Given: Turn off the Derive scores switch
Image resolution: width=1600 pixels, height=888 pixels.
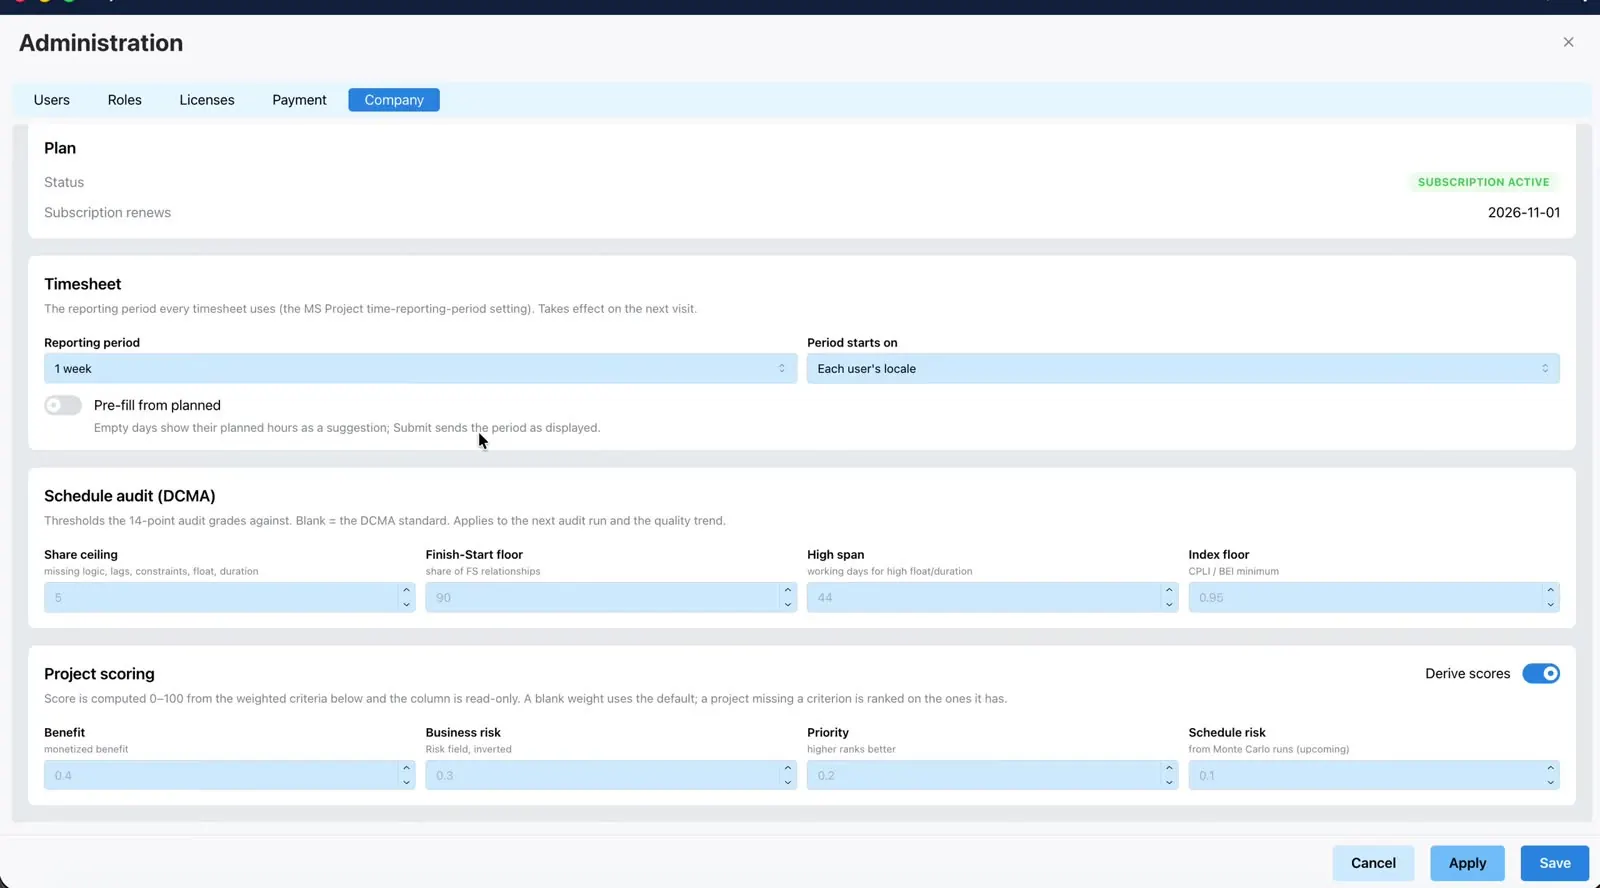Looking at the screenshot, I should 1541,673.
